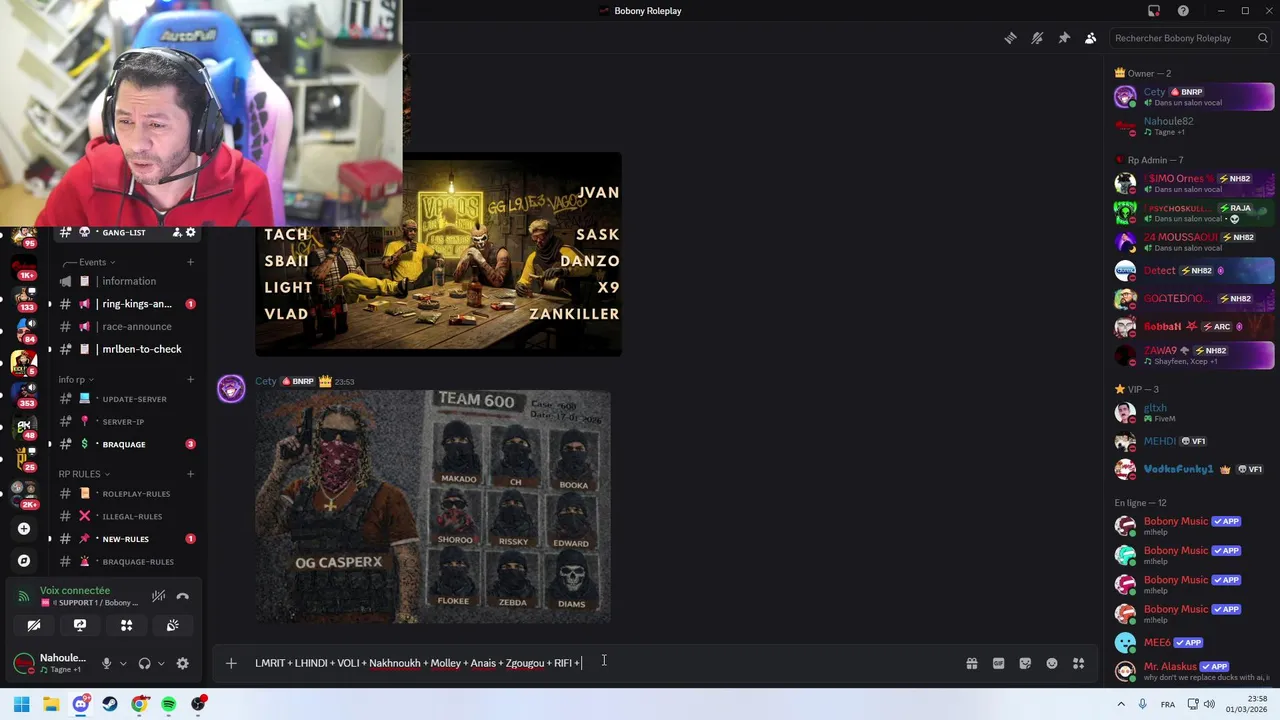Toggle microphone mute in user panel

point(106,663)
